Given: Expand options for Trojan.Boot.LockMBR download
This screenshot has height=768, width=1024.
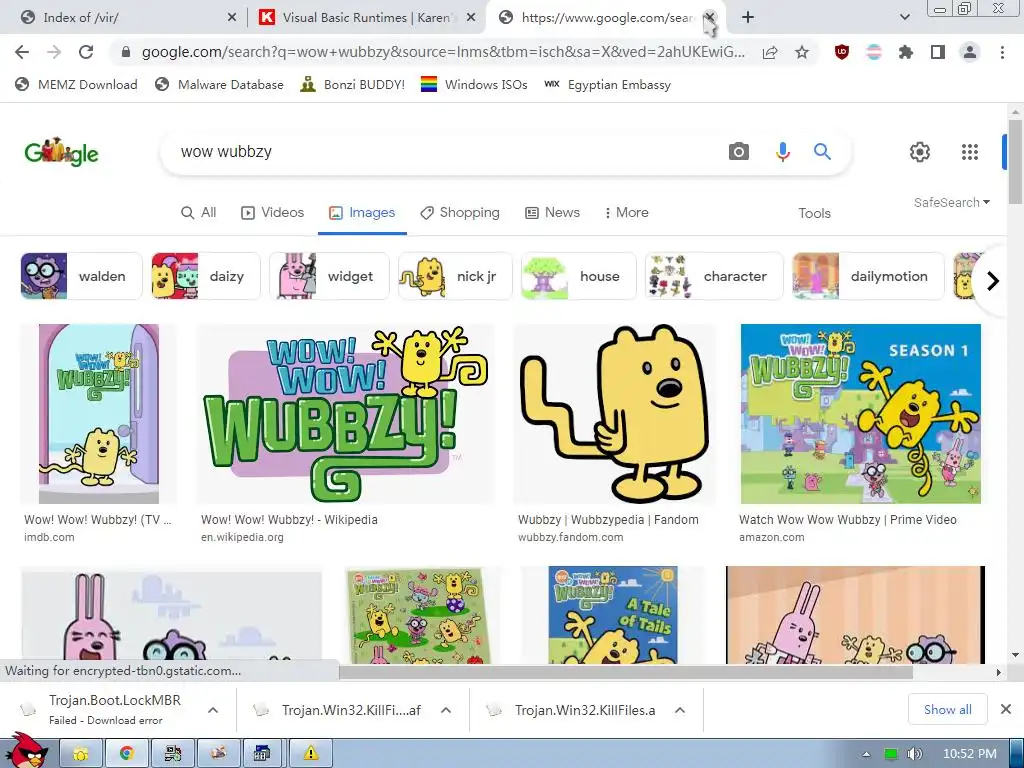Looking at the screenshot, I should 213,710.
